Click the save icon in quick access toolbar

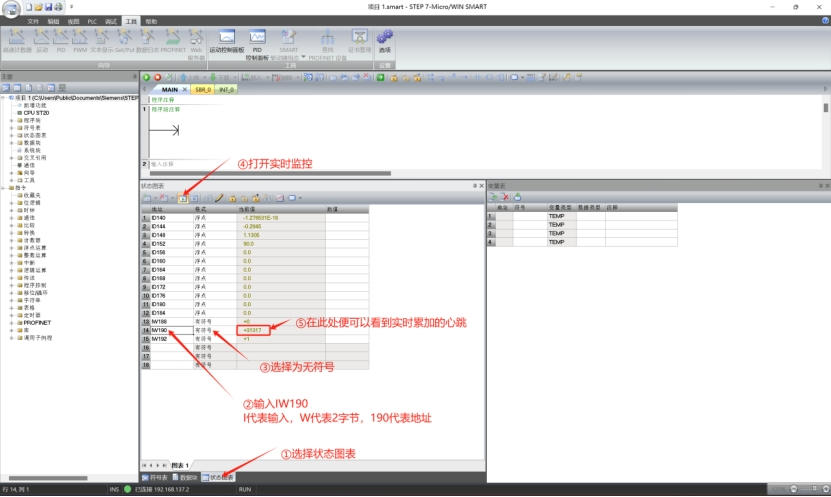pyautogui.click(x=46, y=7)
